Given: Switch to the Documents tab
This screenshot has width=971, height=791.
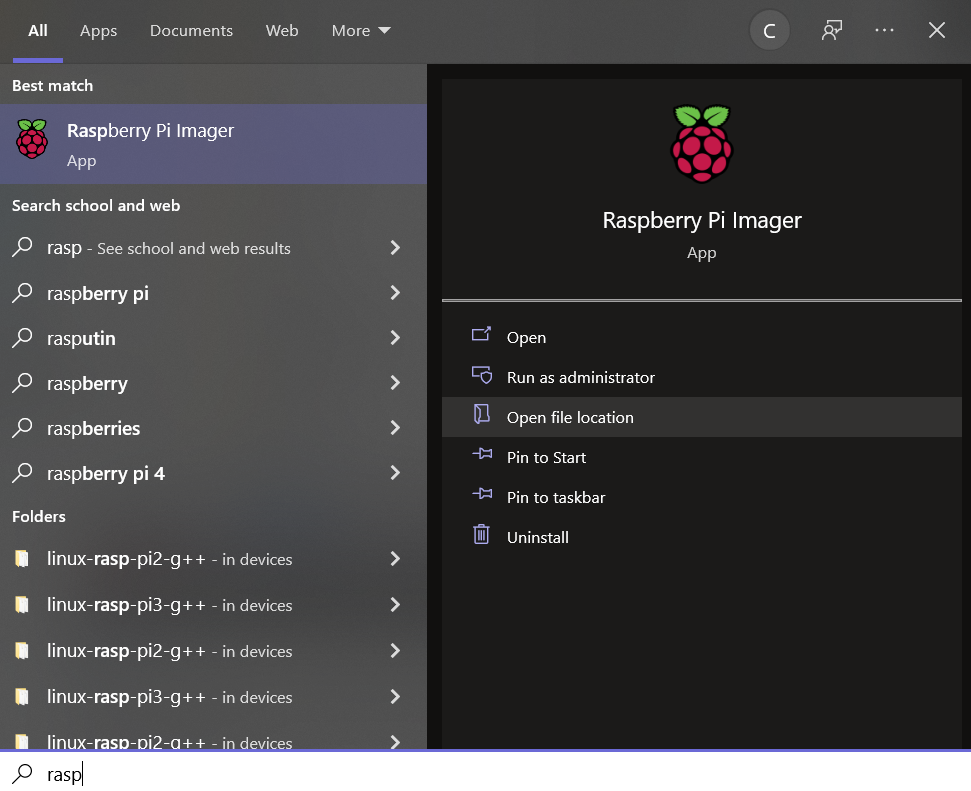Looking at the screenshot, I should [x=191, y=30].
